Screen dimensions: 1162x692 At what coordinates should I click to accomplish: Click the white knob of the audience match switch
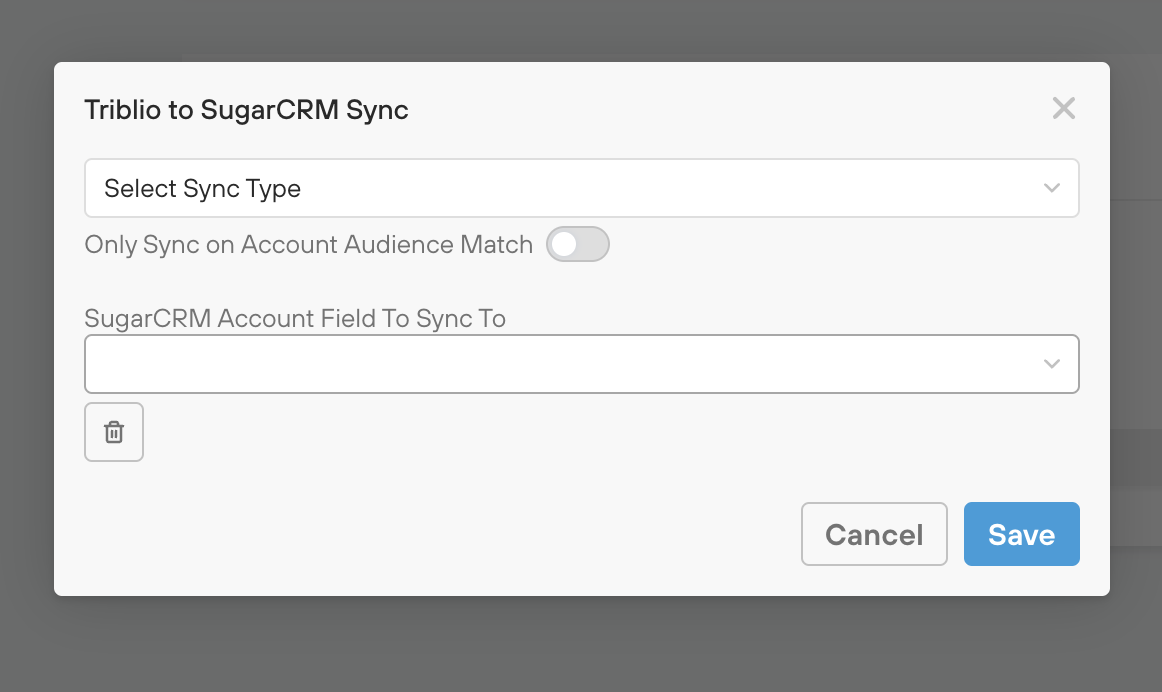coord(565,245)
